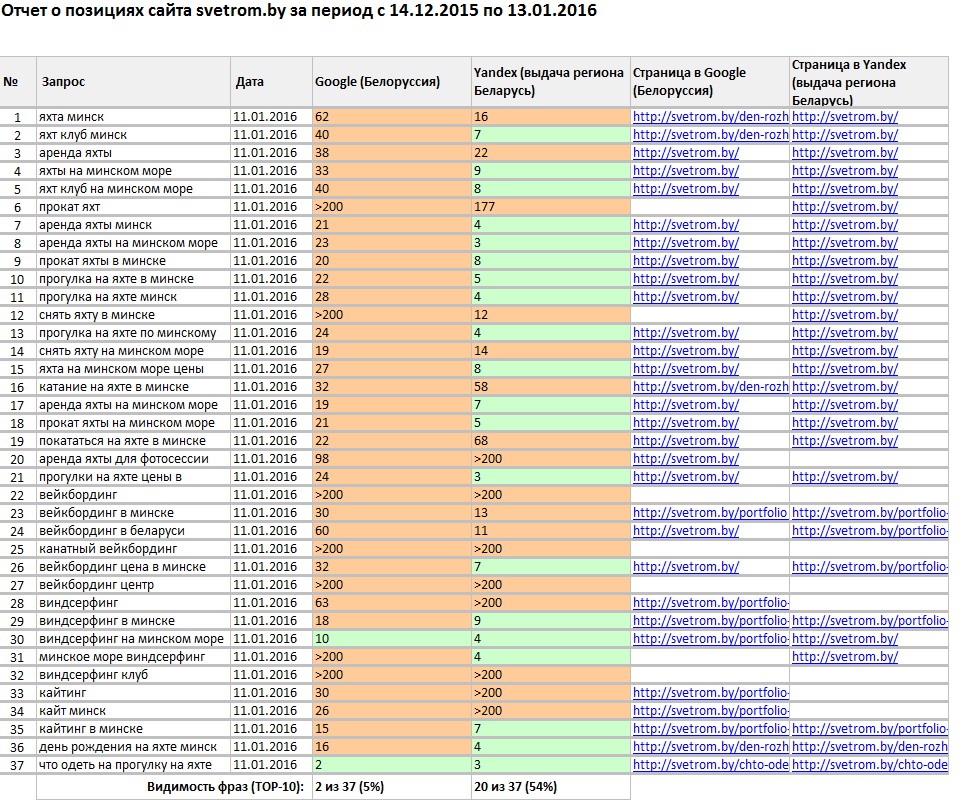Open Google portfolio link for 'вейкбординг в минске'
Viewport: 971px width, 800px height.
click(710, 513)
